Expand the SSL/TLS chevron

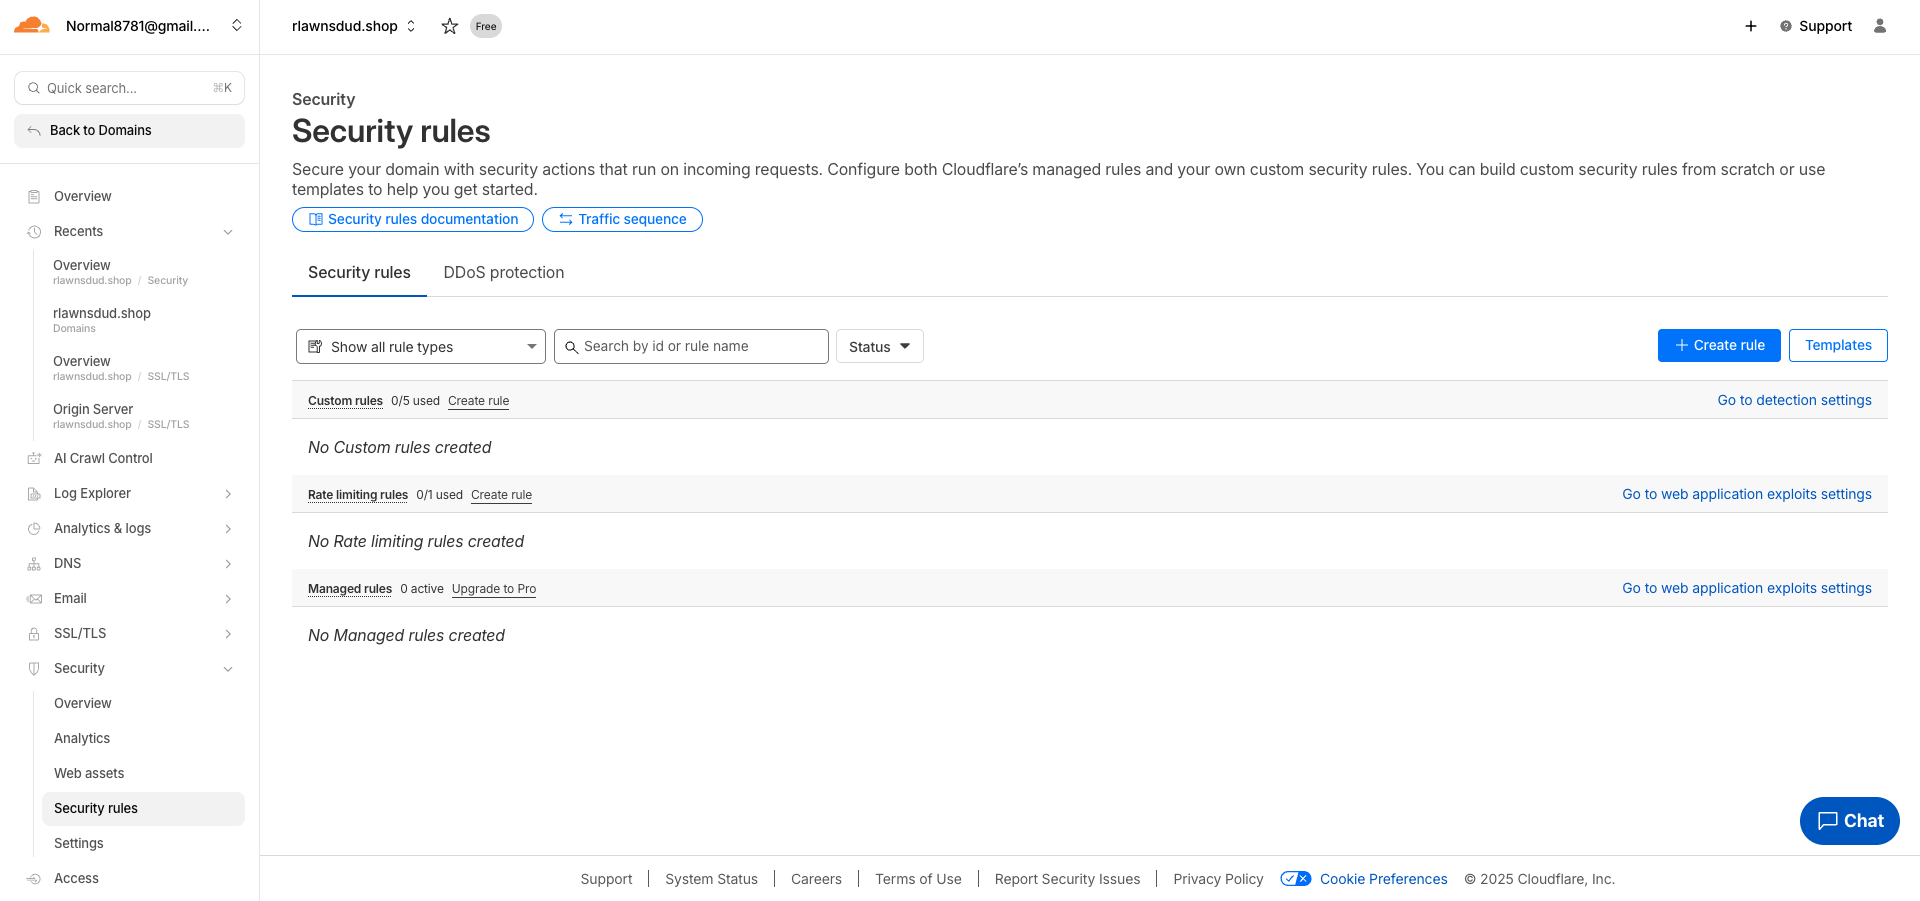(228, 634)
